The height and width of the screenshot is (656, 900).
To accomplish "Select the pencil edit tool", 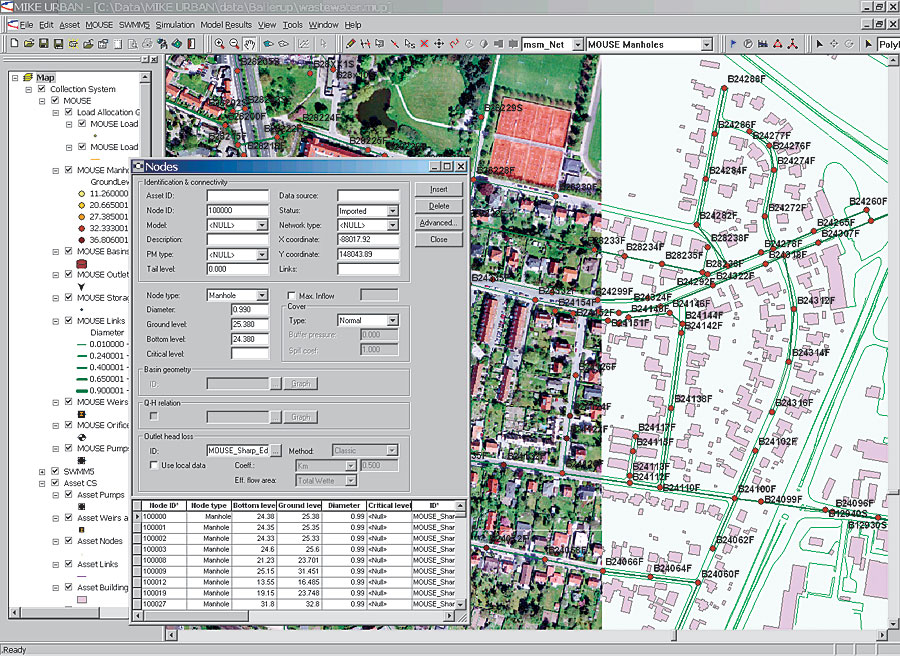I will (350, 44).
